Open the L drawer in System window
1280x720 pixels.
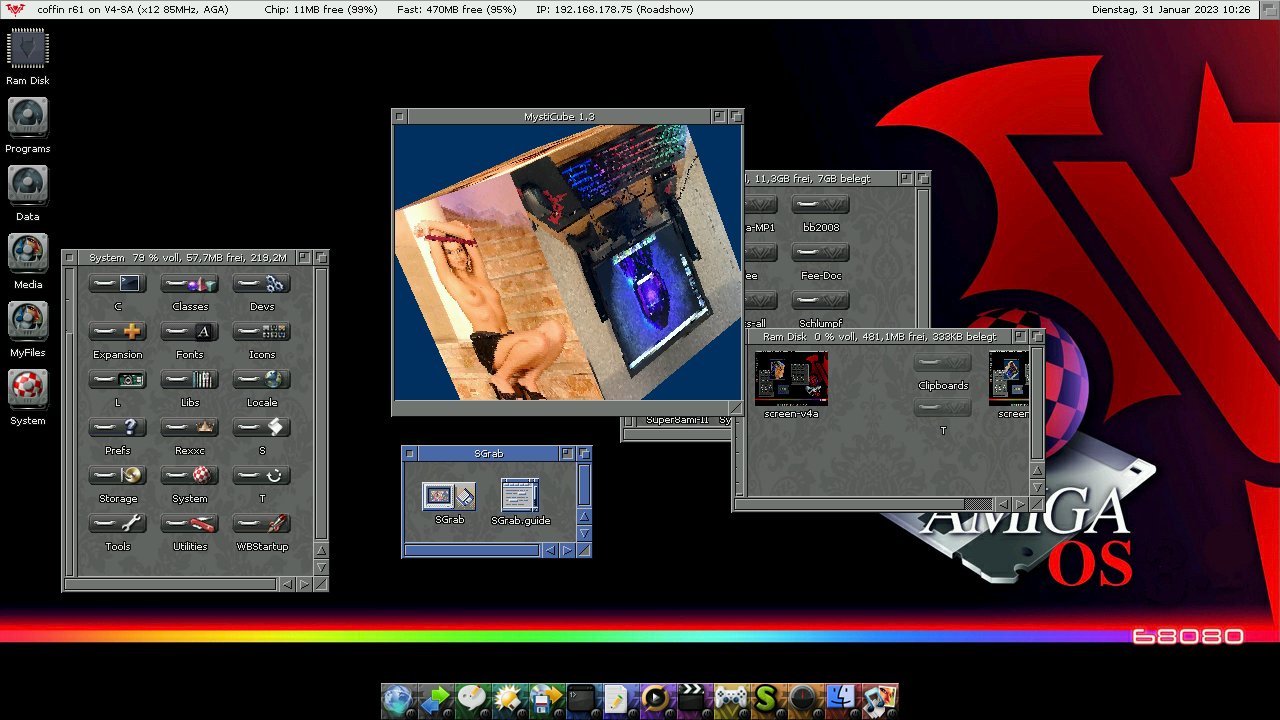tap(118, 380)
